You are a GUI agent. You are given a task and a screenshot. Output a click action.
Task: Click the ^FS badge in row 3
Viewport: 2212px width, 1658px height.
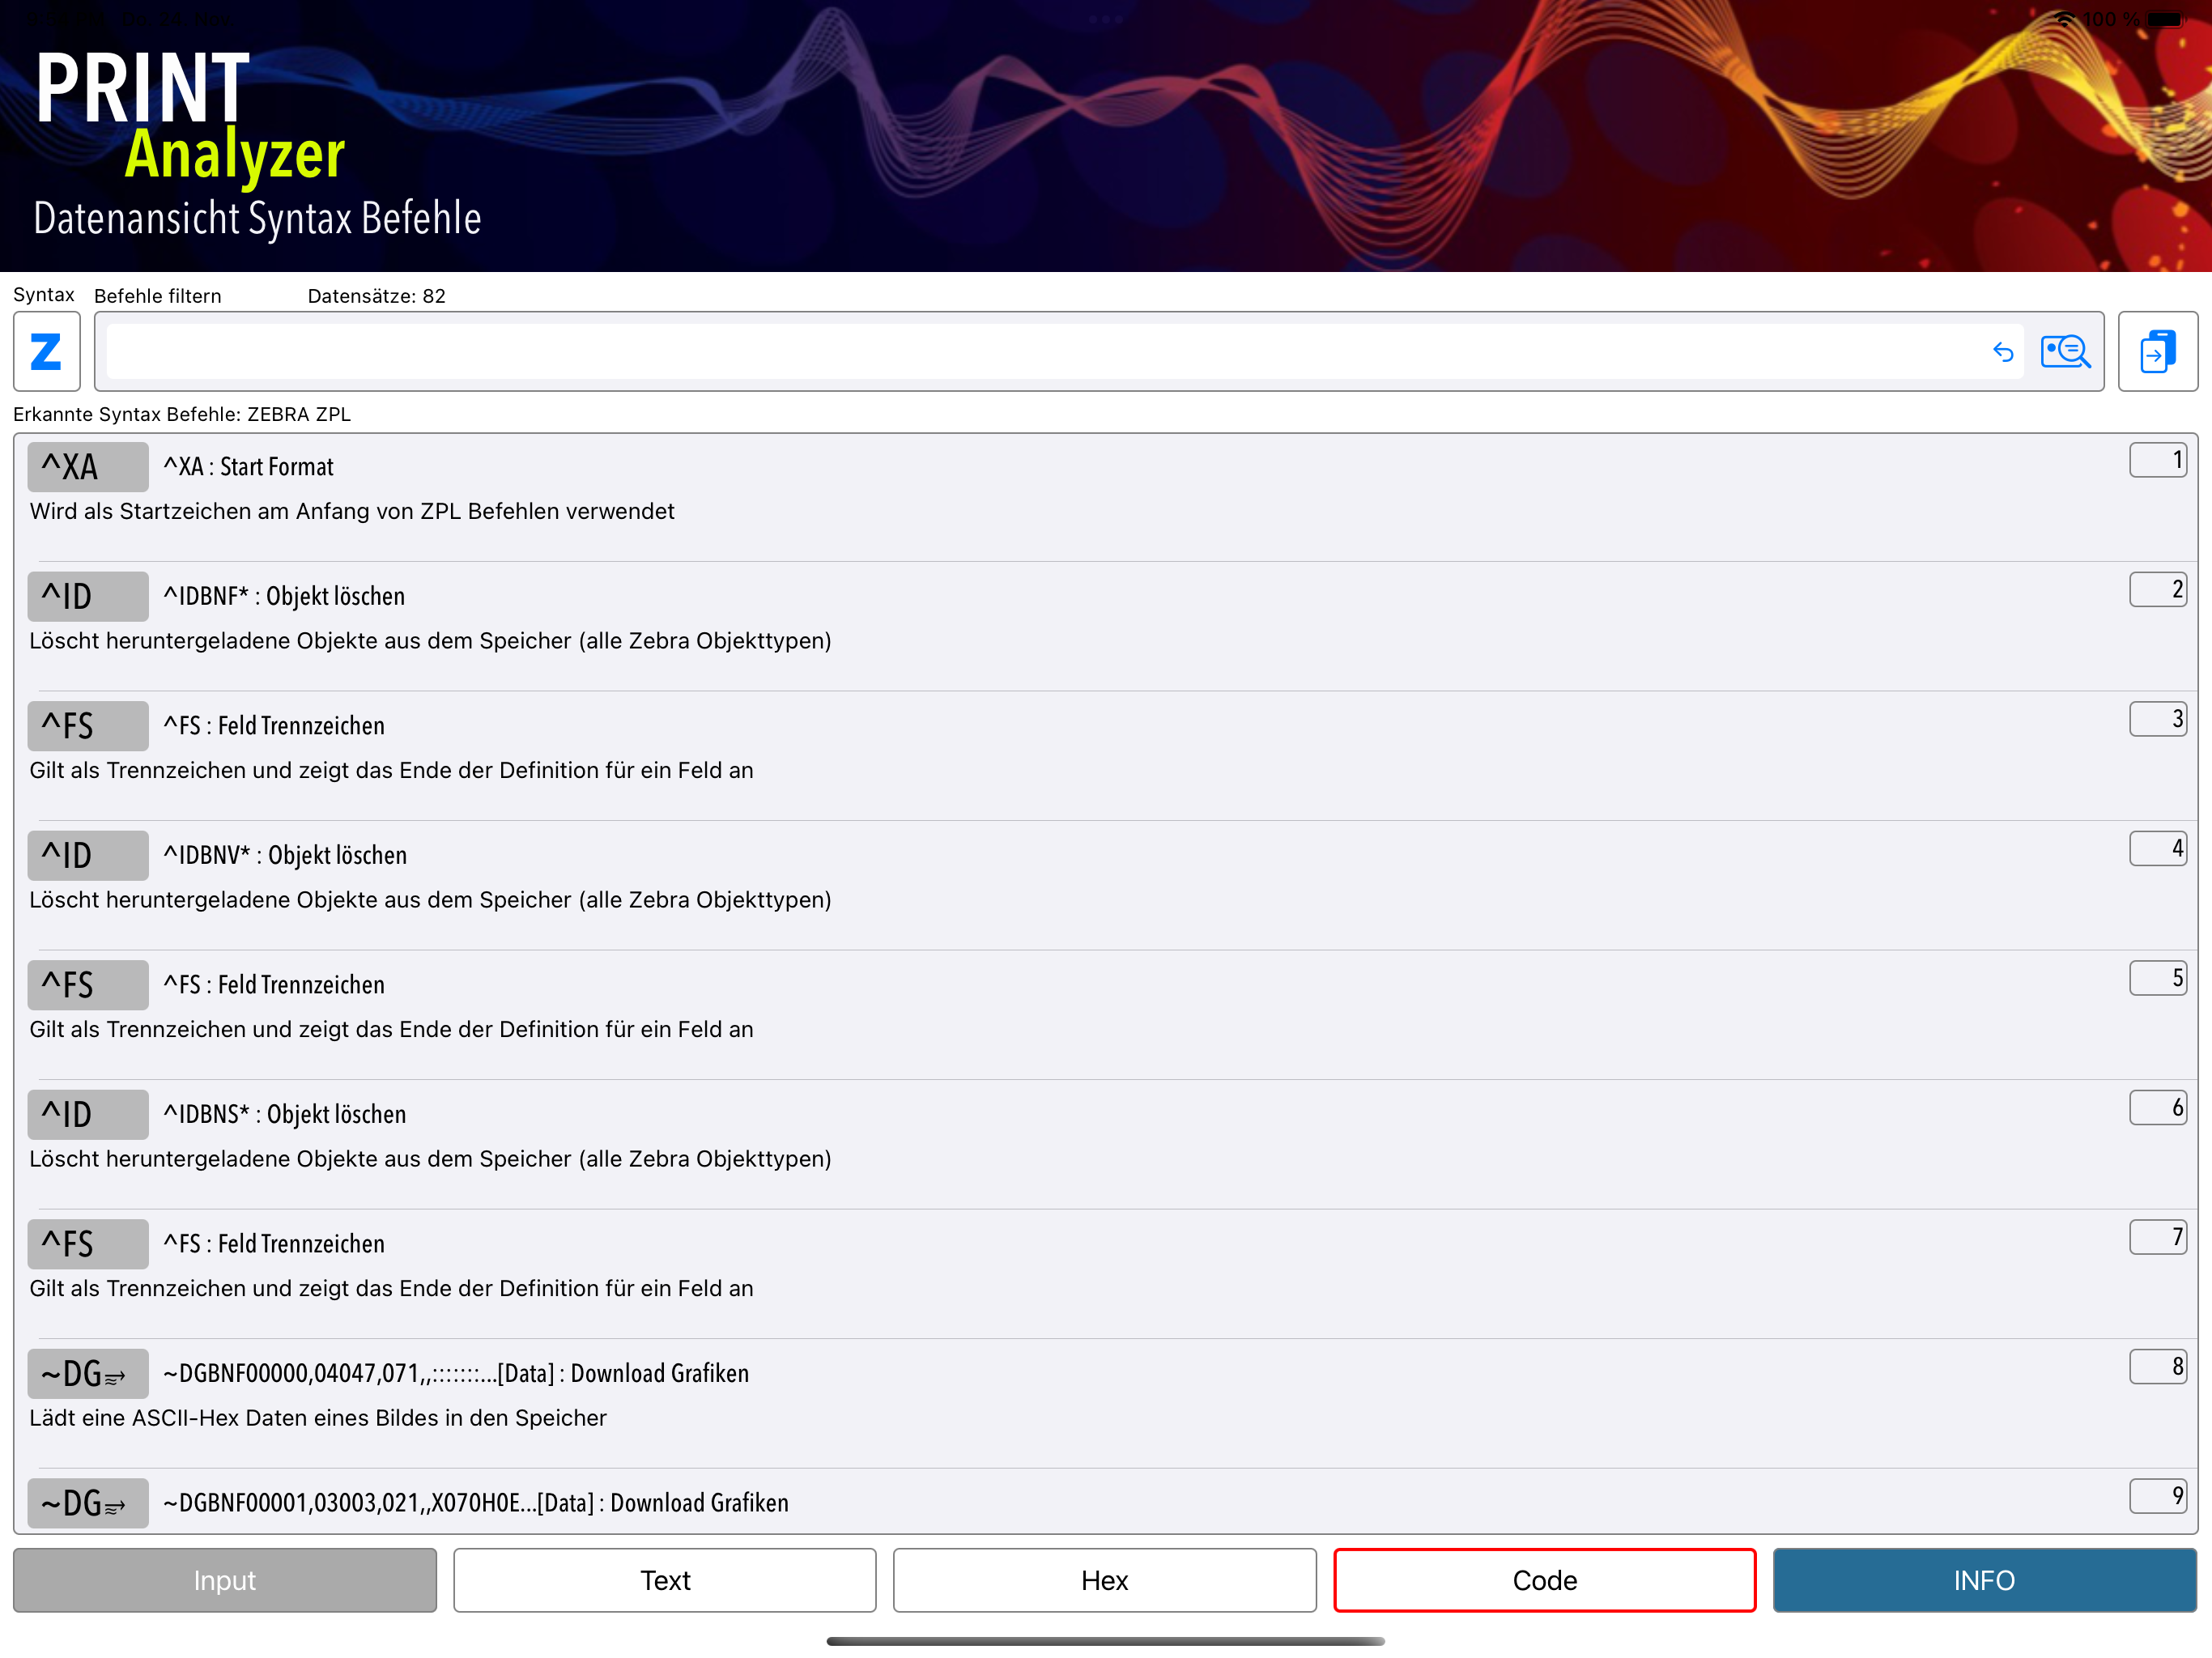click(88, 726)
